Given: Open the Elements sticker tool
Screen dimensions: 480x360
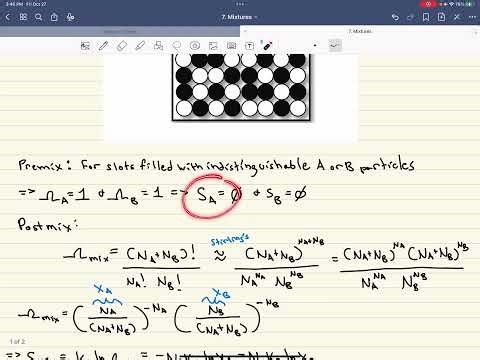Looking at the screenshot, I should pos(195,46).
